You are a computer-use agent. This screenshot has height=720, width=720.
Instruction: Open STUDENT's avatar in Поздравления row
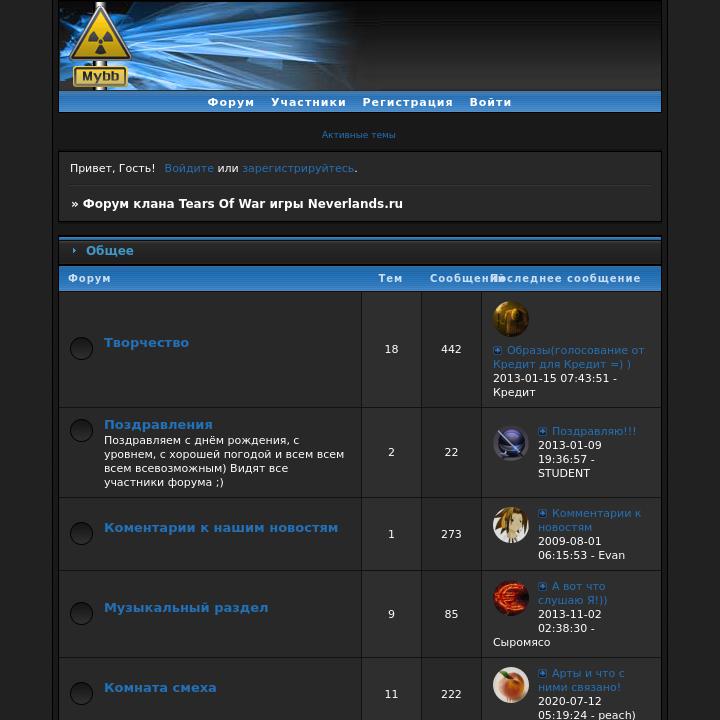(x=511, y=444)
